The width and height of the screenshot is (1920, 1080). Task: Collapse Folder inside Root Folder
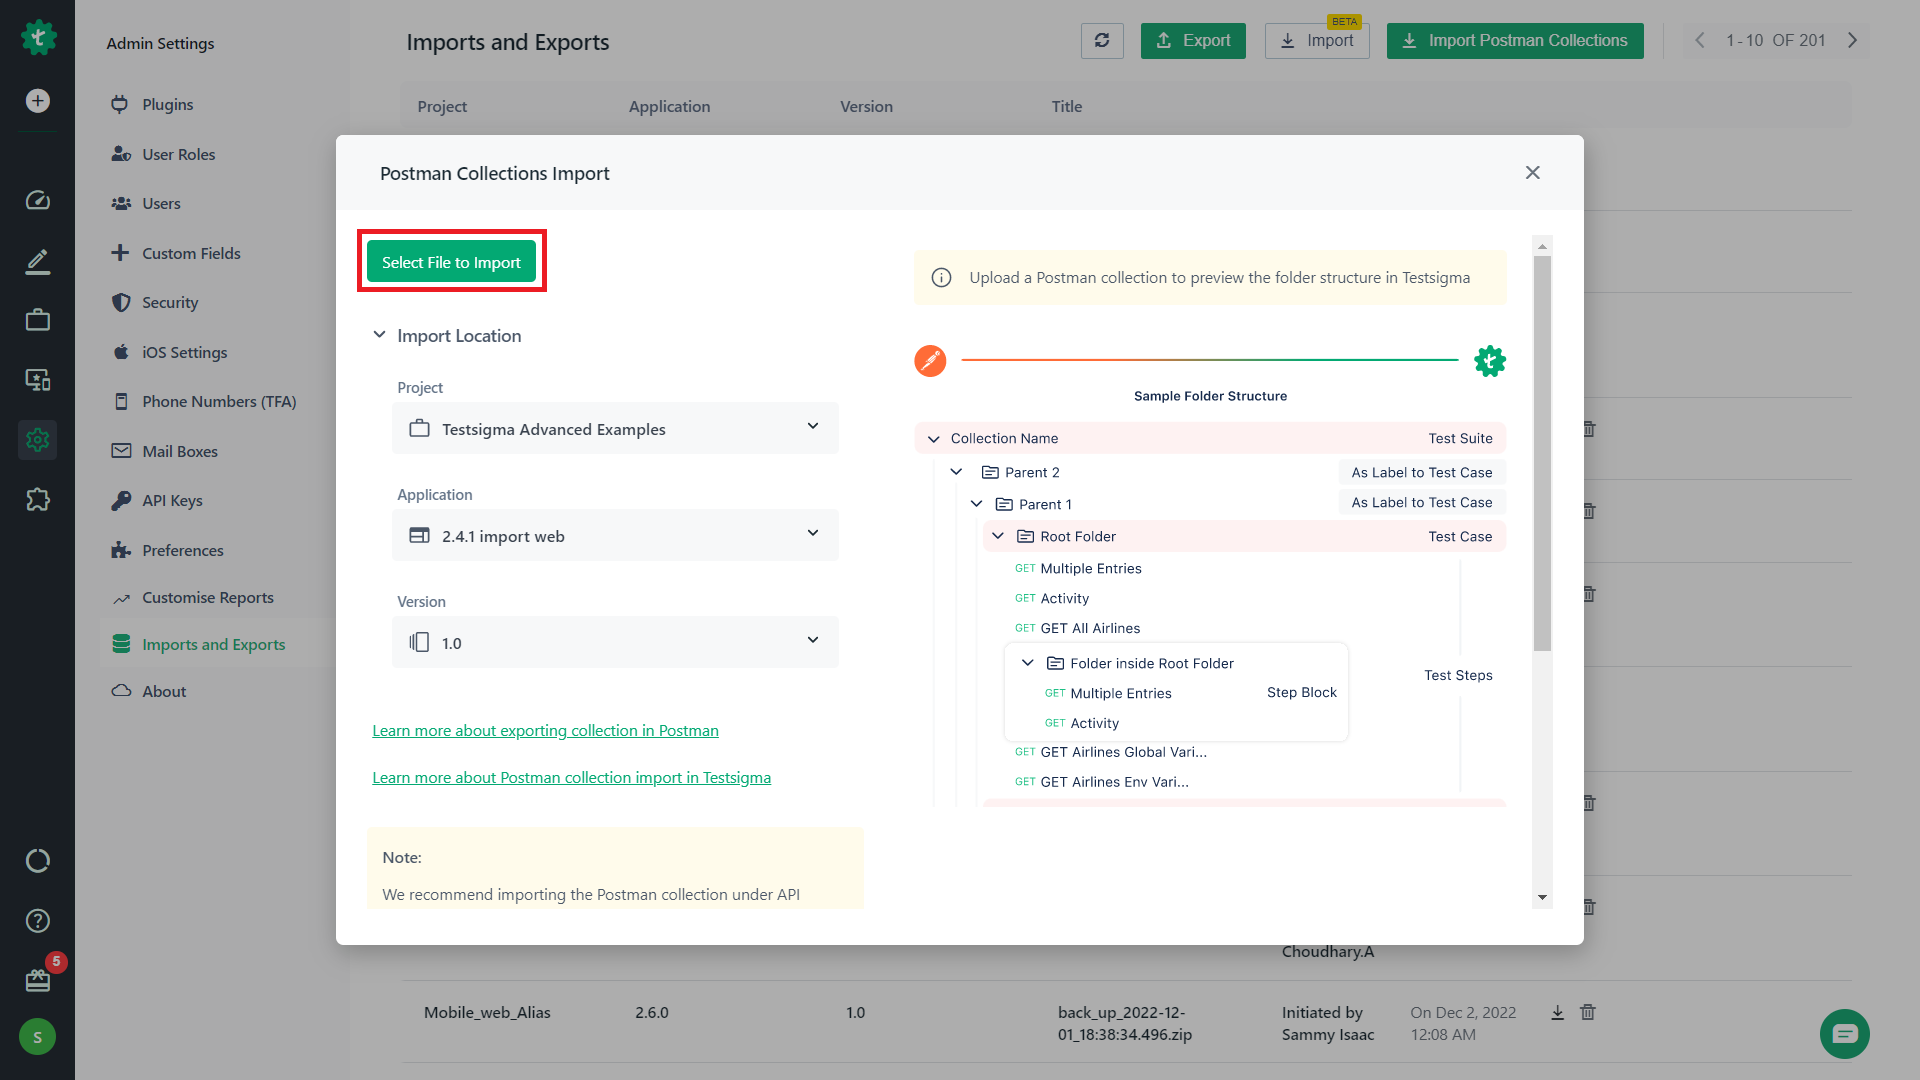pyautogui.click(x=1028, y=663)
